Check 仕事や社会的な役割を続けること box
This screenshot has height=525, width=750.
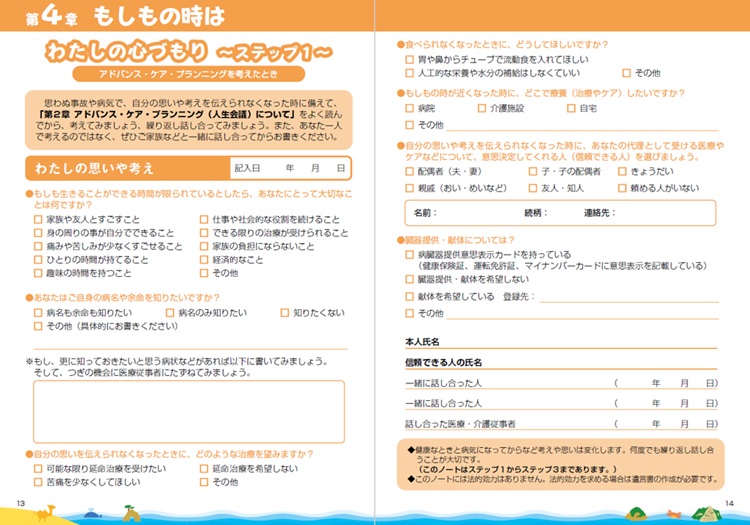pos(204,219)
